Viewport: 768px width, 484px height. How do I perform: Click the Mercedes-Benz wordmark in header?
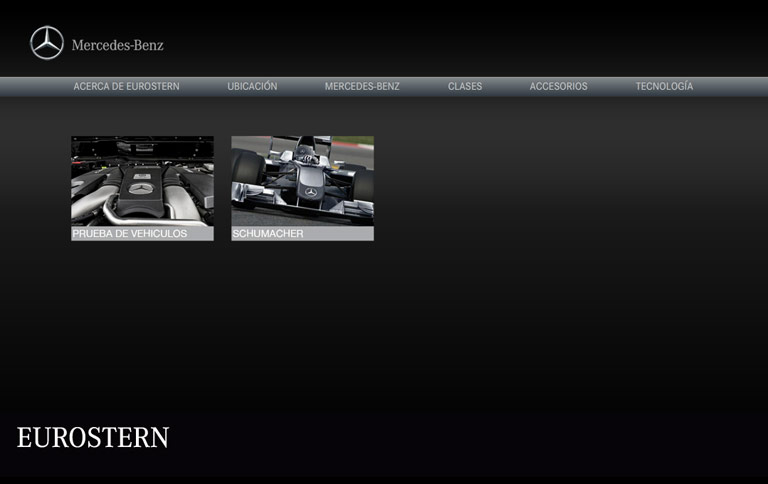117,45
